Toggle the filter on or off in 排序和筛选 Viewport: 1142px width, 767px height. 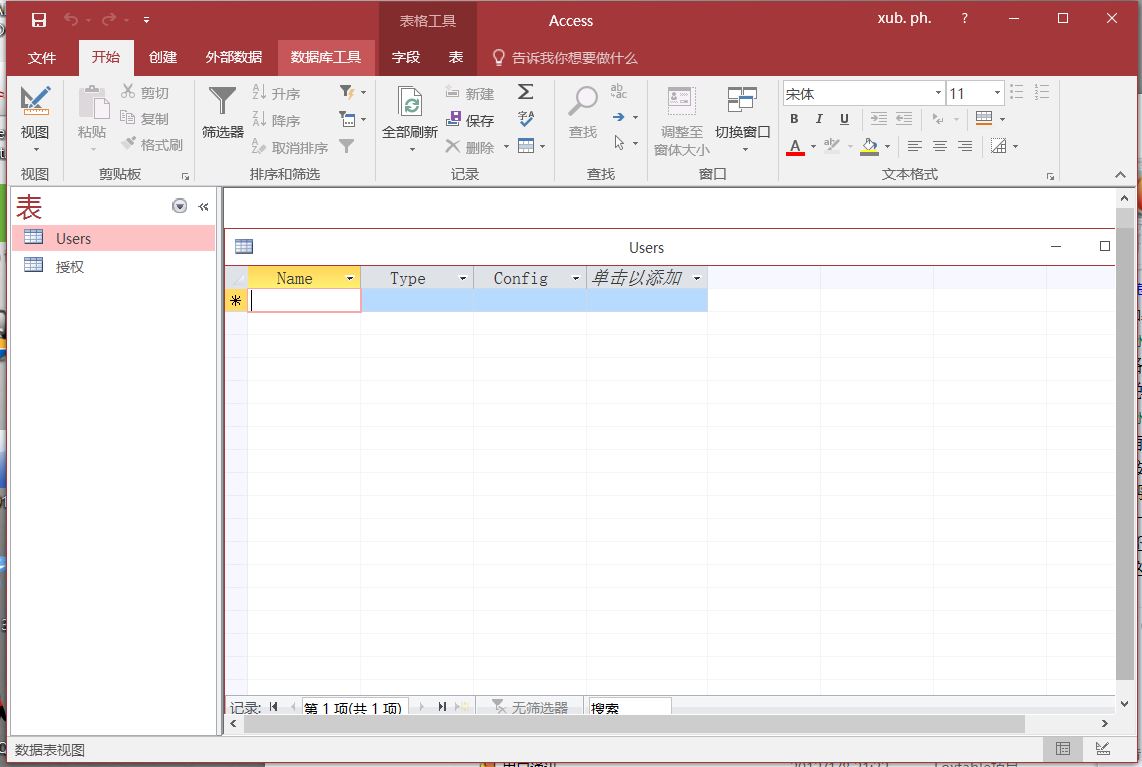coord(347,146)
